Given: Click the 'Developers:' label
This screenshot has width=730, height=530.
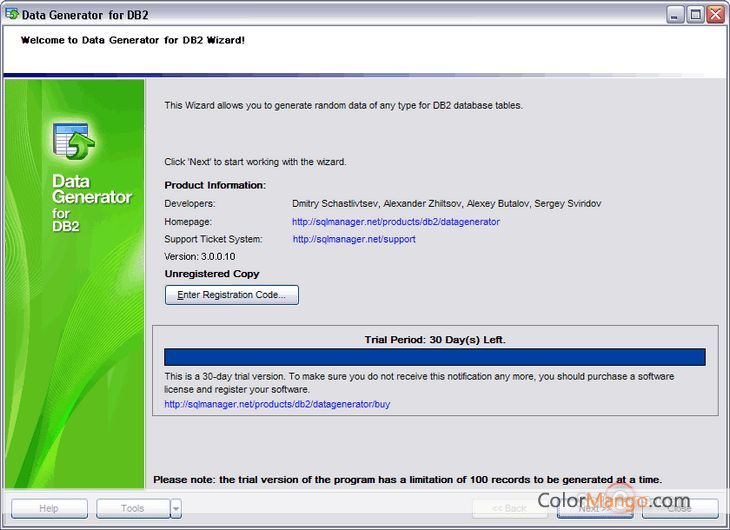Looking at the screenshot, I should tap(189, 204).
